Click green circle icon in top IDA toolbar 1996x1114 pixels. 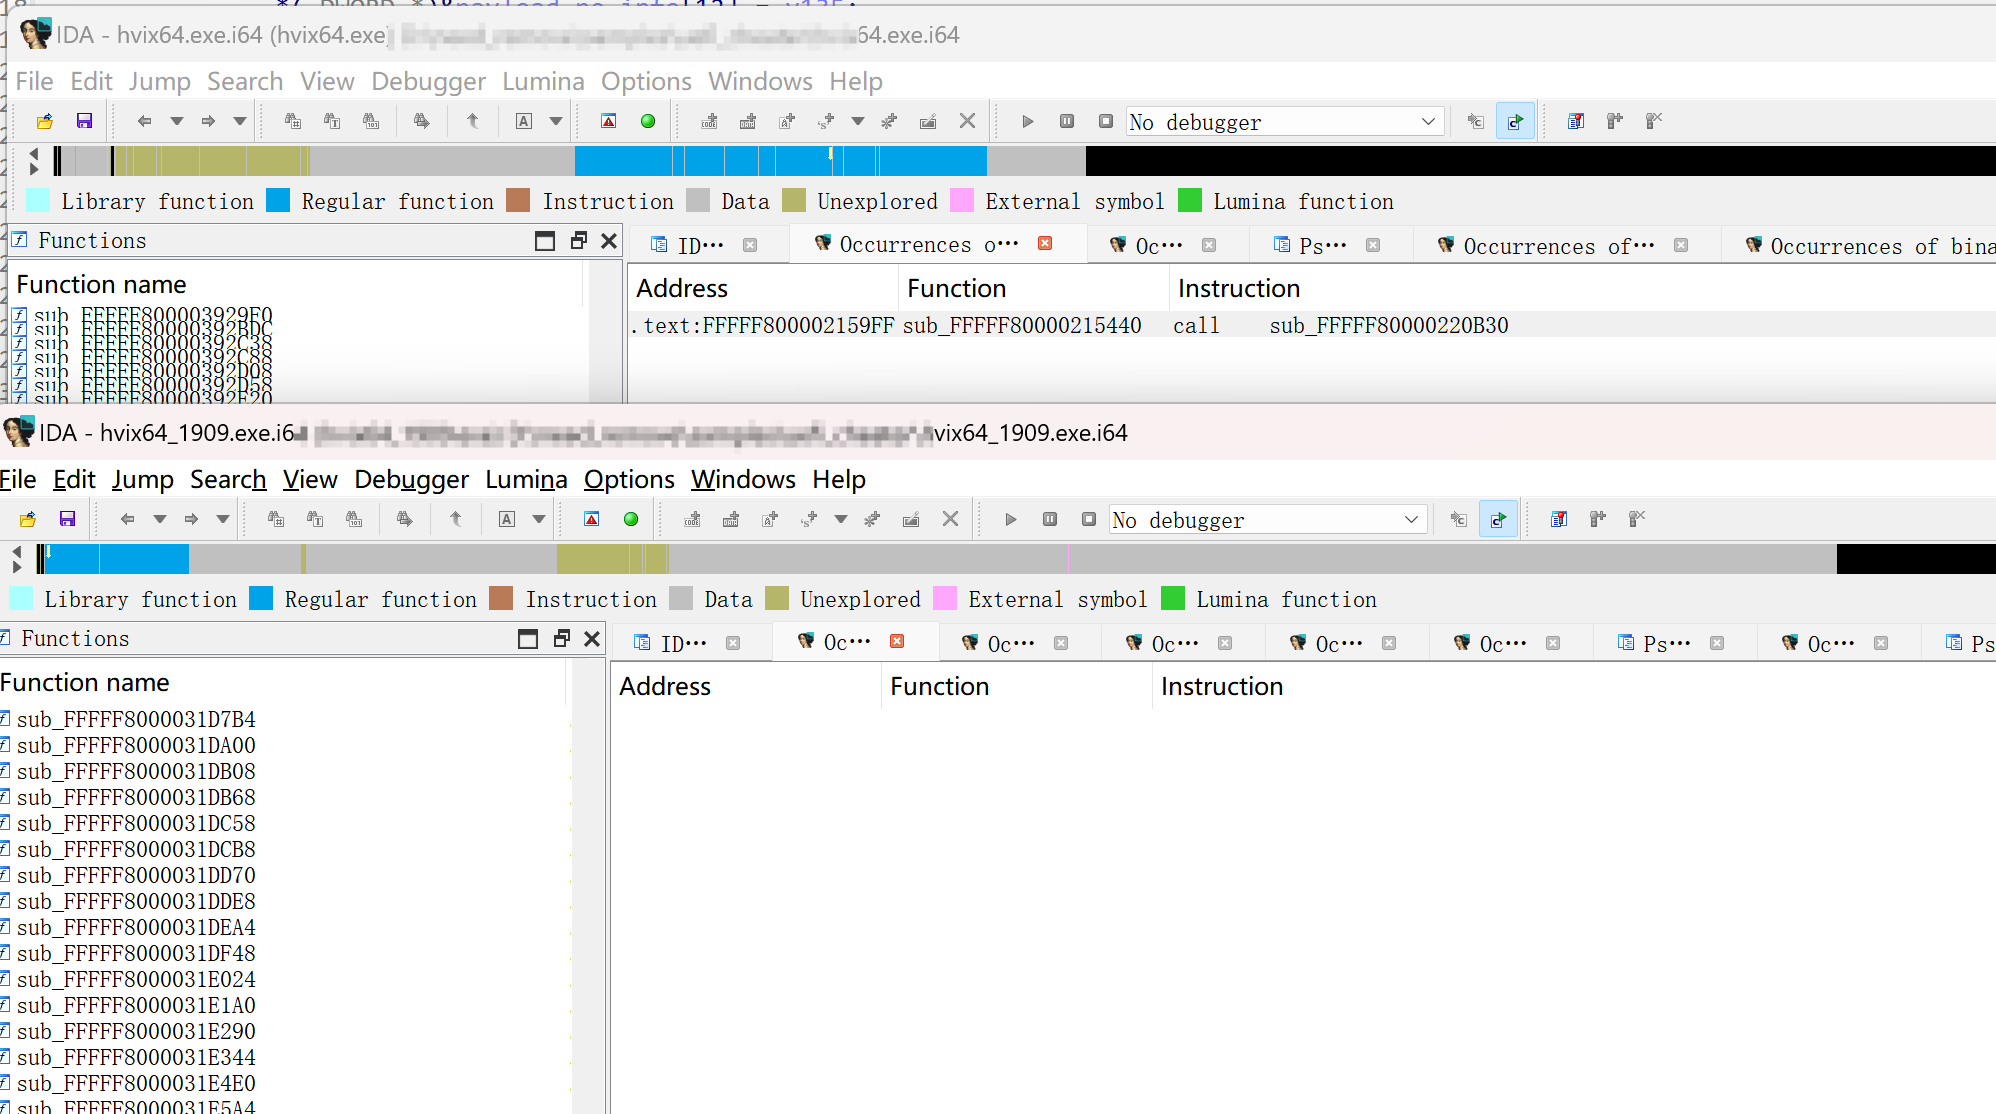click(648, 121)
